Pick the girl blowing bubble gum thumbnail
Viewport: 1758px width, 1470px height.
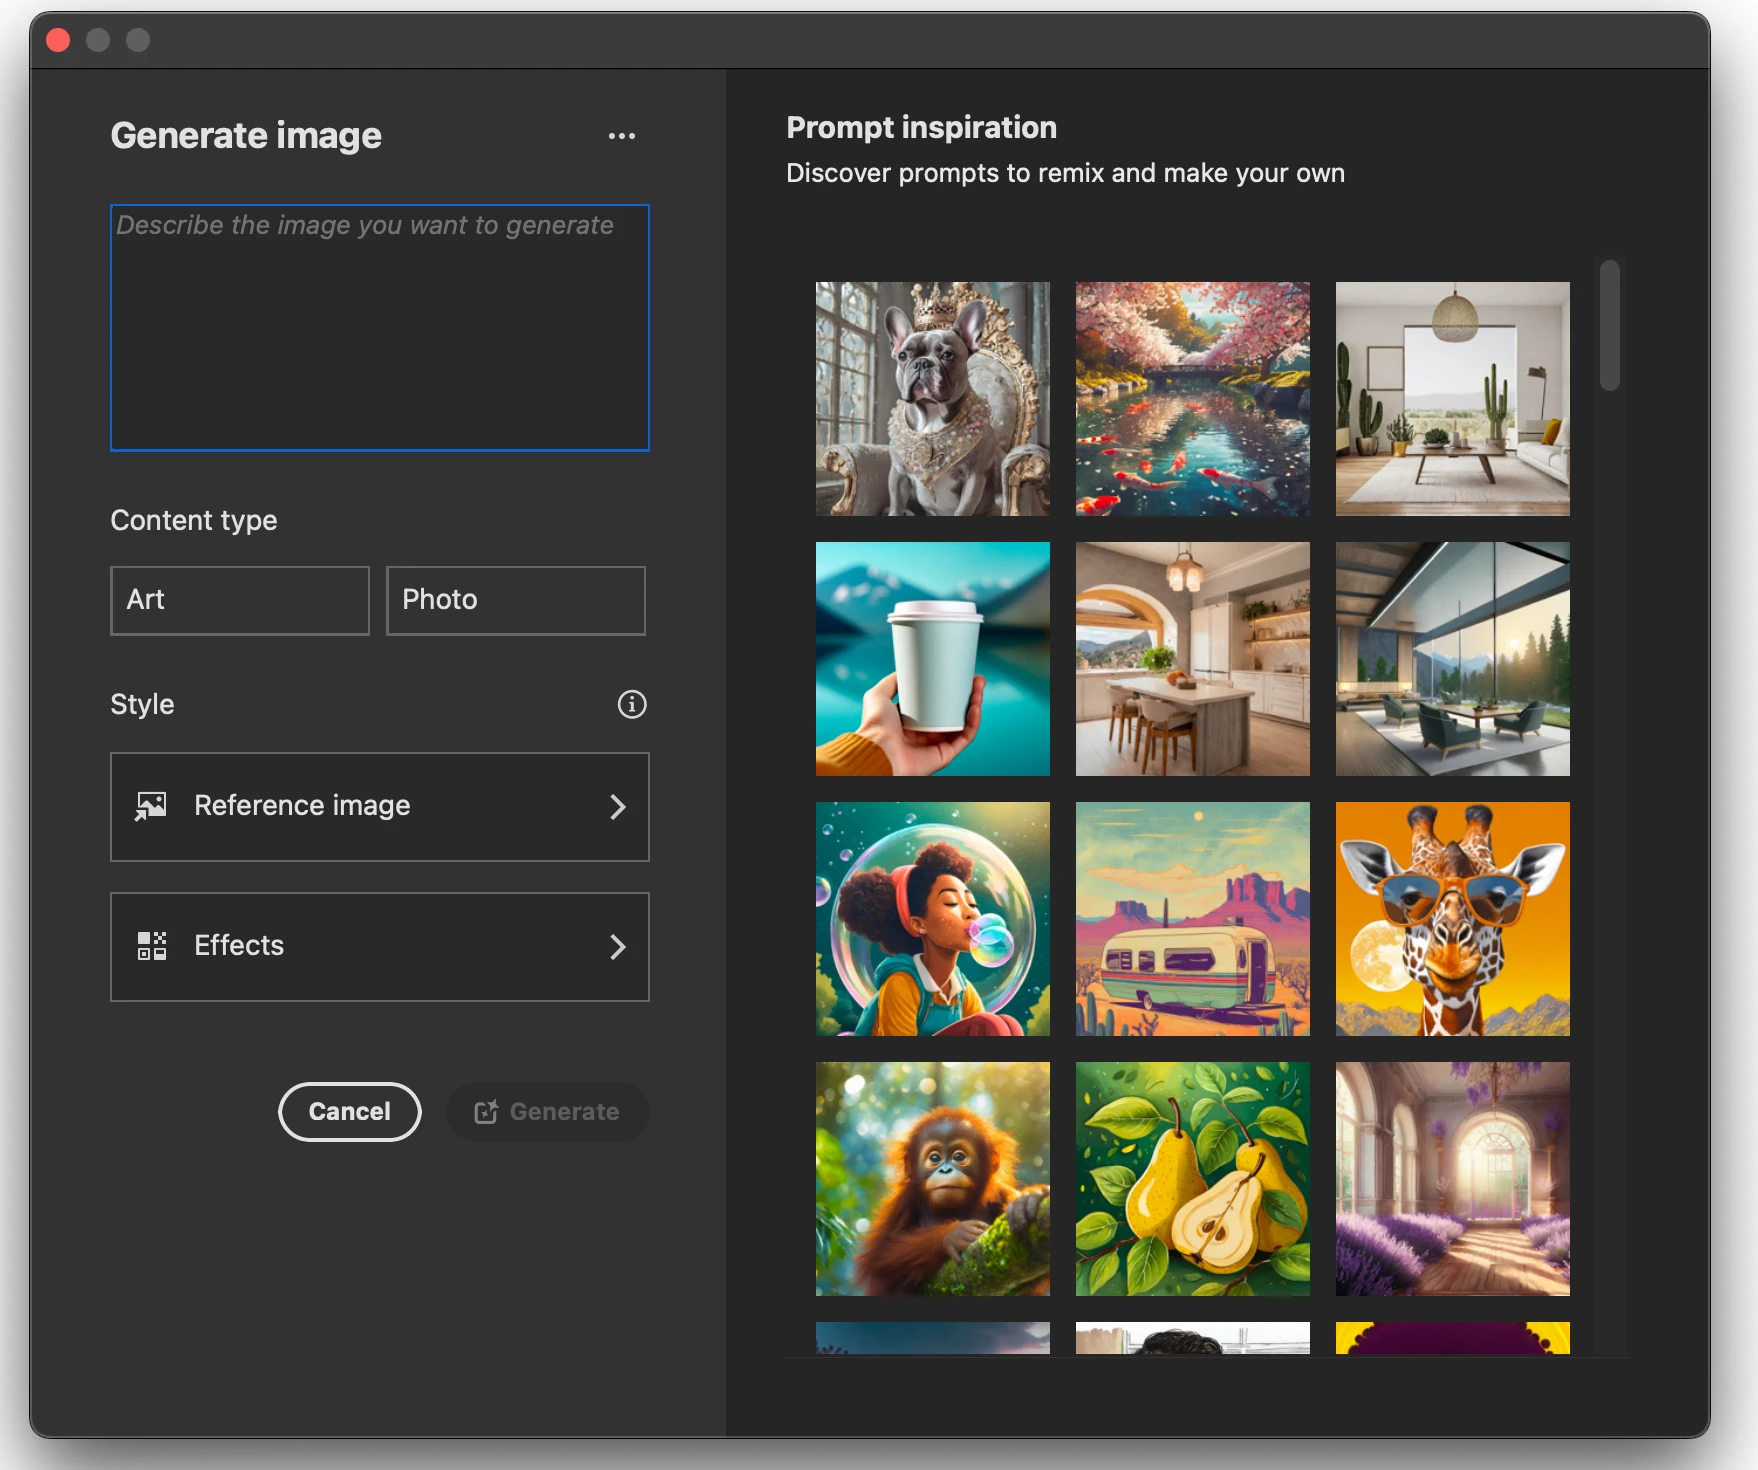933,919
